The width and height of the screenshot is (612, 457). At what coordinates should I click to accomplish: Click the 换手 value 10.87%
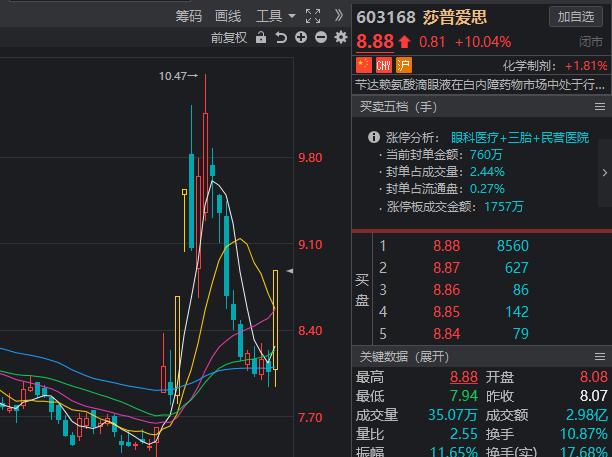coord(584,434)
